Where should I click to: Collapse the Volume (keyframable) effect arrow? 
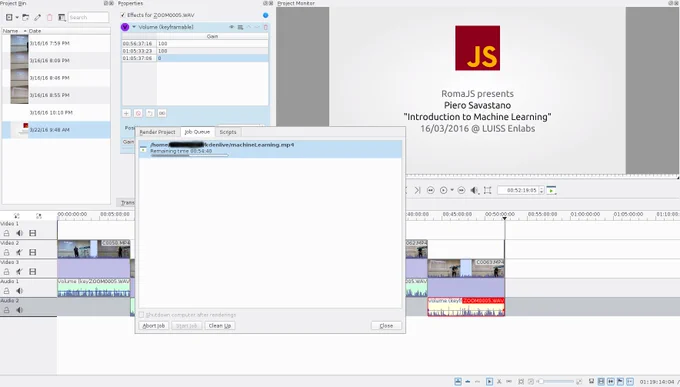pos(134,27)
